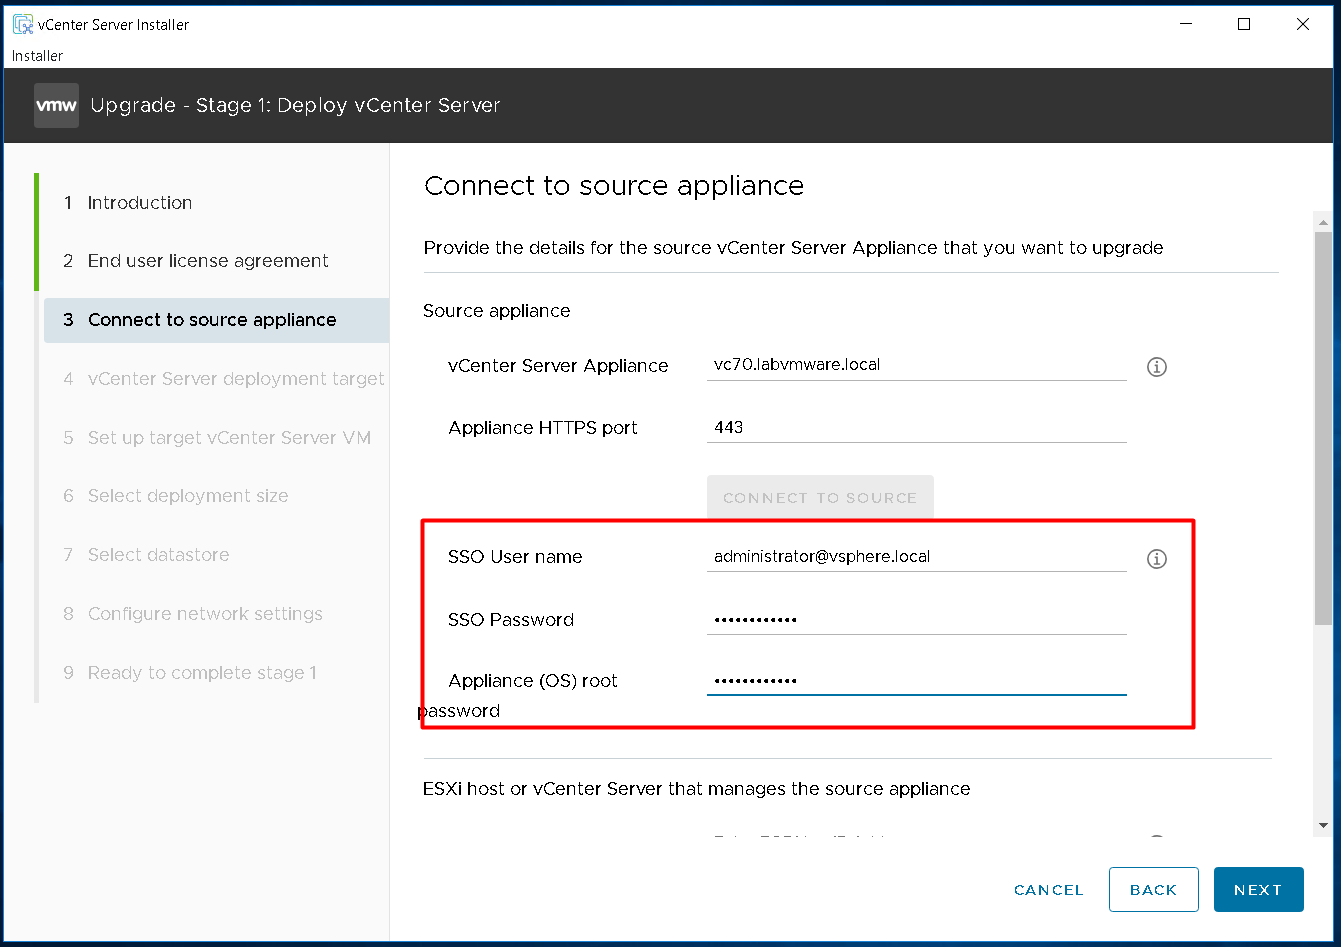Screen dimensions: 1341x947
Task: Click the VMware vmw logo in header
Action: click(56, 105)
